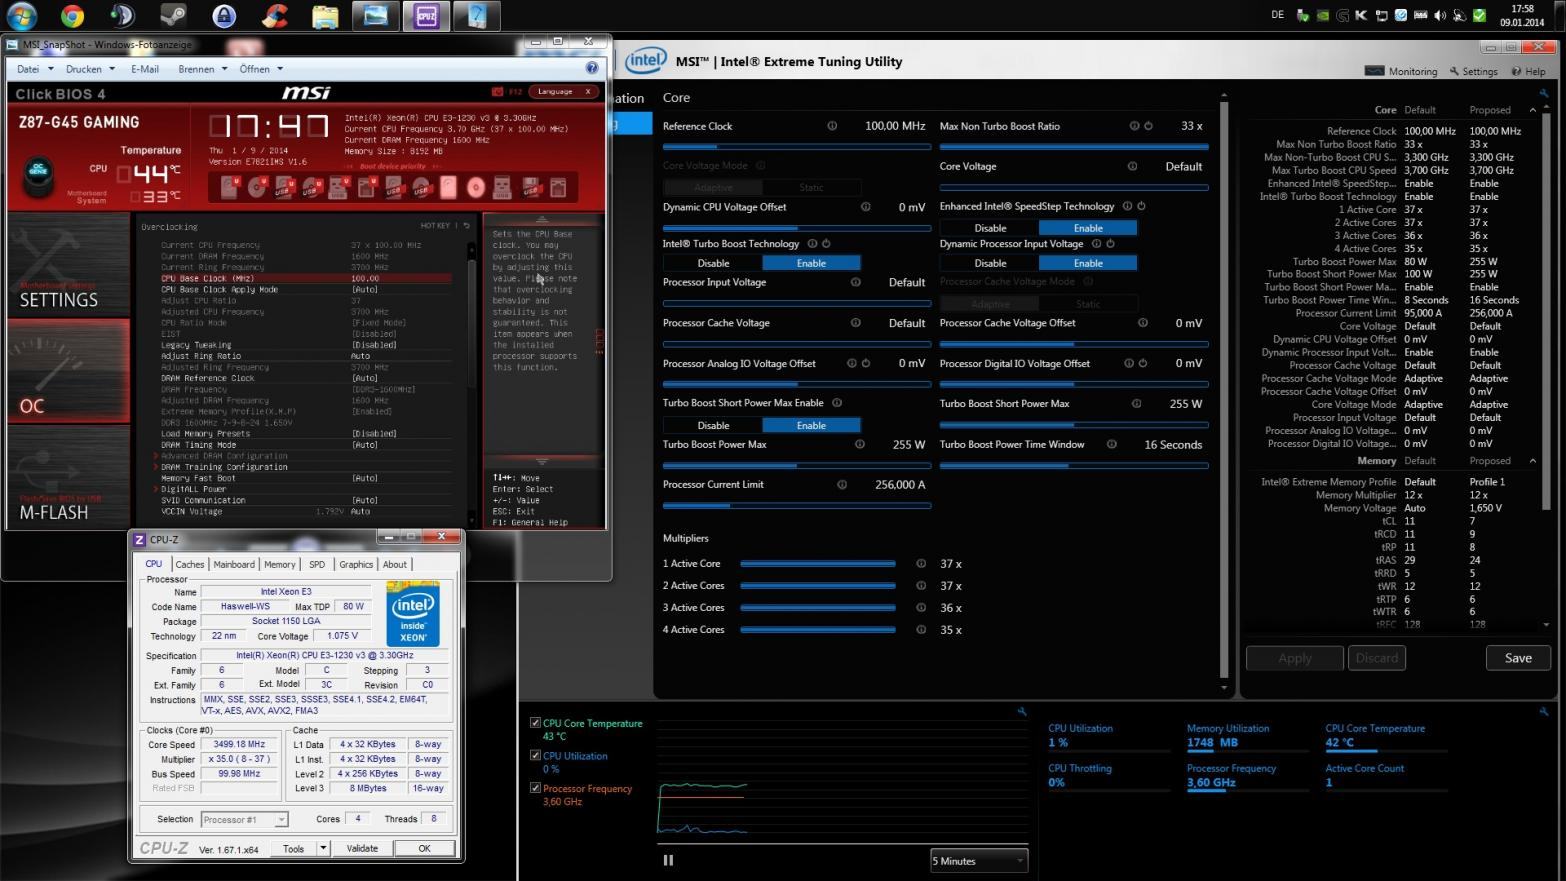Collapse the Core section in summary panel
Screen dimensions: 1566x881
pos(1533,110)
